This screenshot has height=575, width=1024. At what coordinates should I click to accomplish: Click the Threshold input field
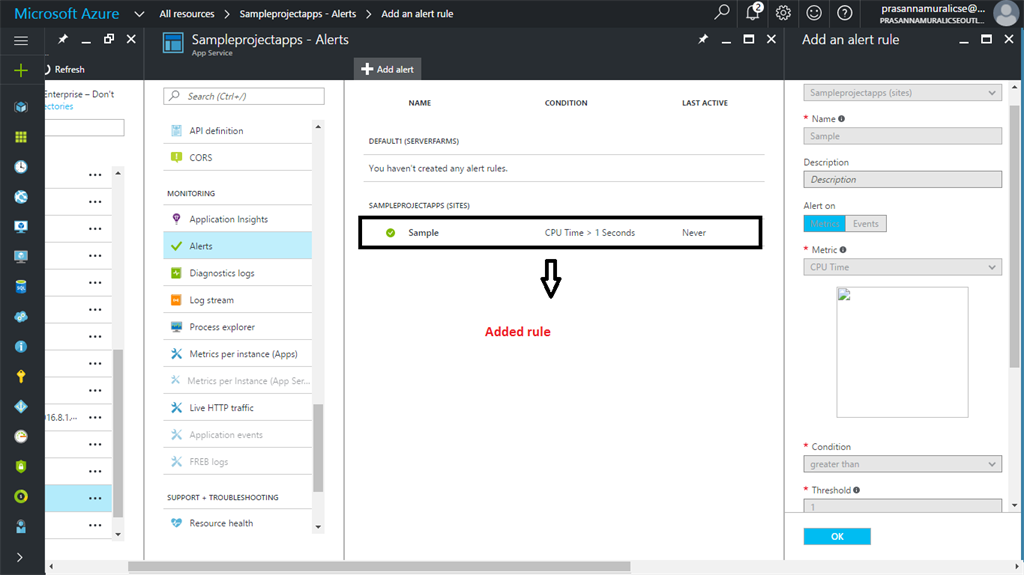[x=903, y=506]
